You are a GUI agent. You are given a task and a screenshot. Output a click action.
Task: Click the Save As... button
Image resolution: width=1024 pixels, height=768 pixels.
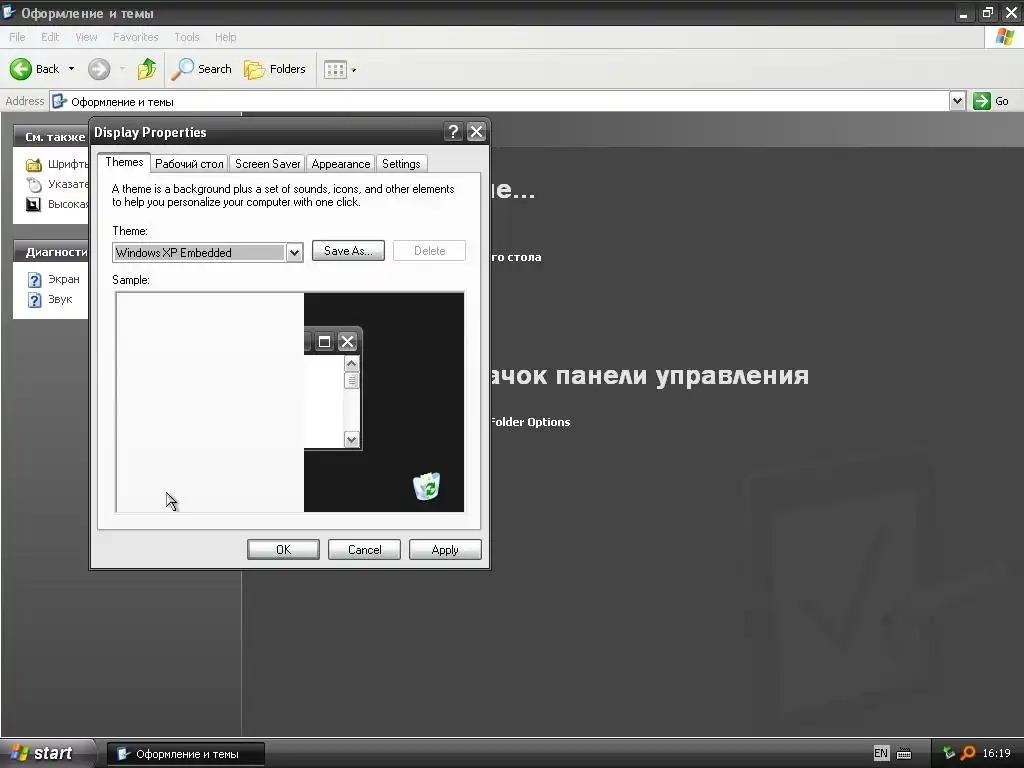pos(348,251)
